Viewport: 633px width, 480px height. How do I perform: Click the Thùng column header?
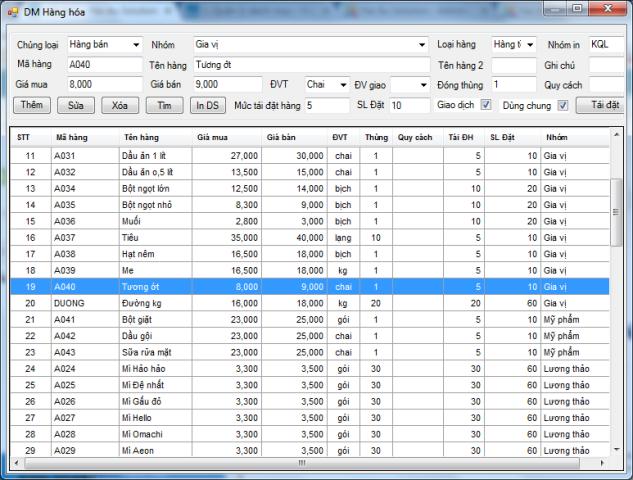(x=376, y=138)
